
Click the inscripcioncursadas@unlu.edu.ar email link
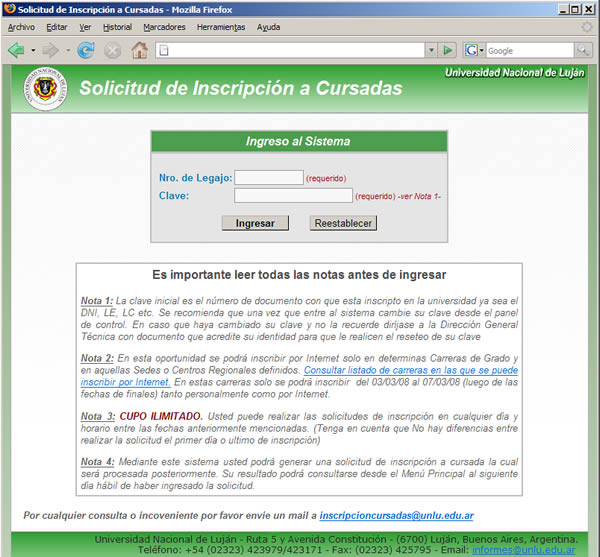[x=396, y=516]
